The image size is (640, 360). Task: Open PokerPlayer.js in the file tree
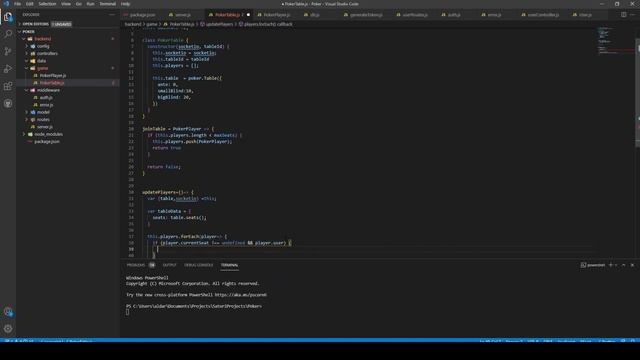point(53,76)
